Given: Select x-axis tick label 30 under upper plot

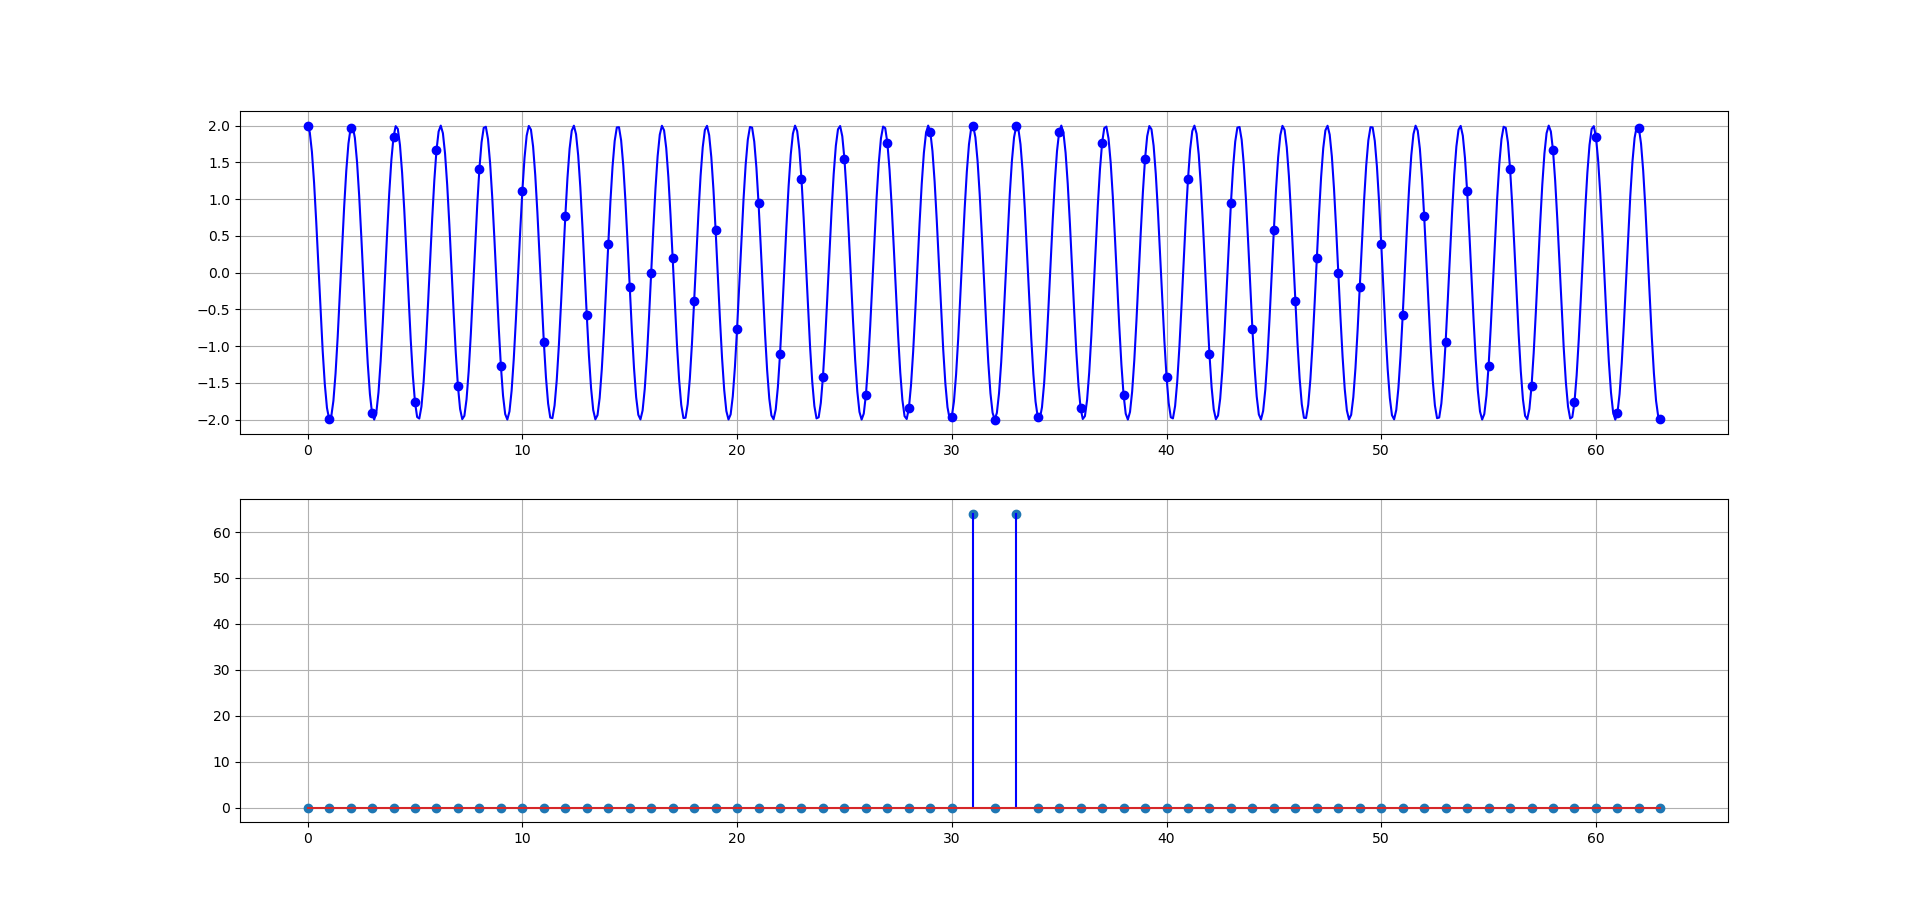Looking at the screenshot, I should [x=951, y=450].
